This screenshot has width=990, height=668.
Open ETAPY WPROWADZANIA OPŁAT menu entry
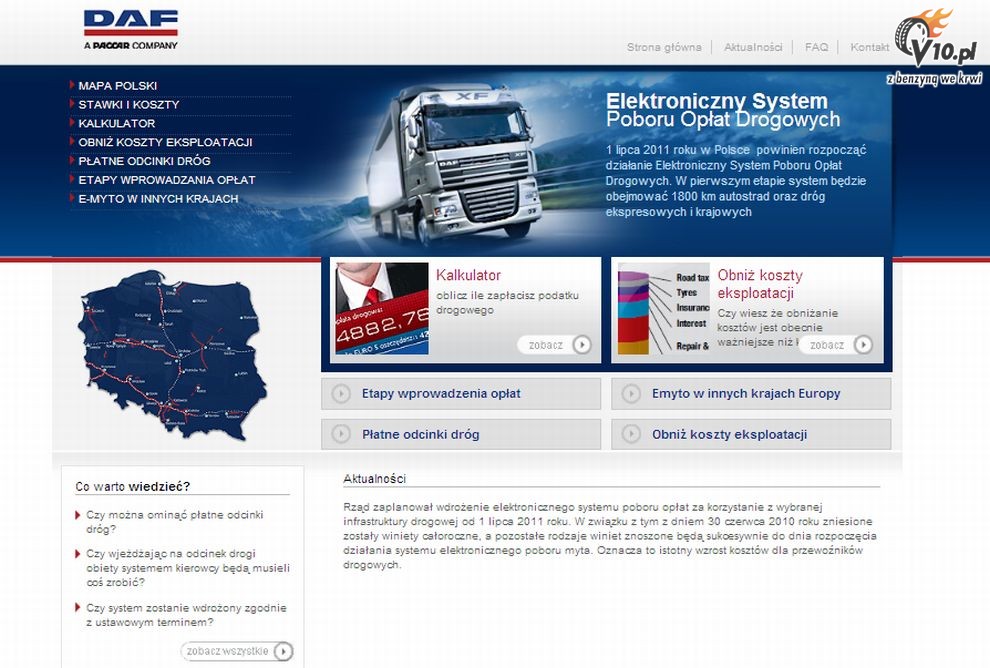(x=167, y=180)
